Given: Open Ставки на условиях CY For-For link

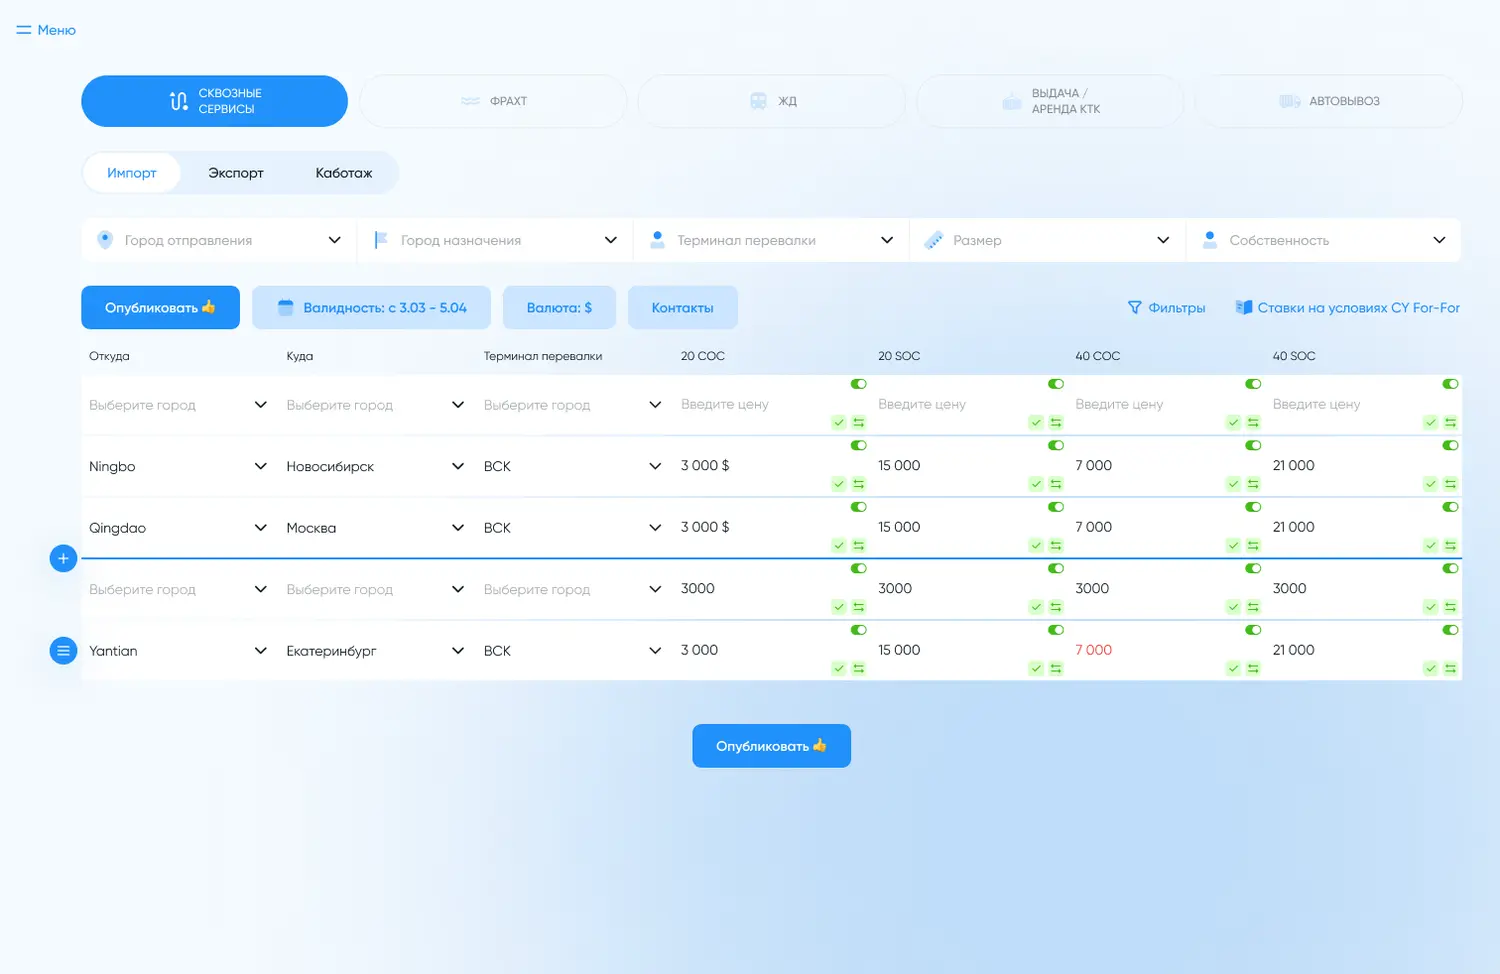Looking at the screenshot, I should pyautogui.click(x=1347, y=308).
